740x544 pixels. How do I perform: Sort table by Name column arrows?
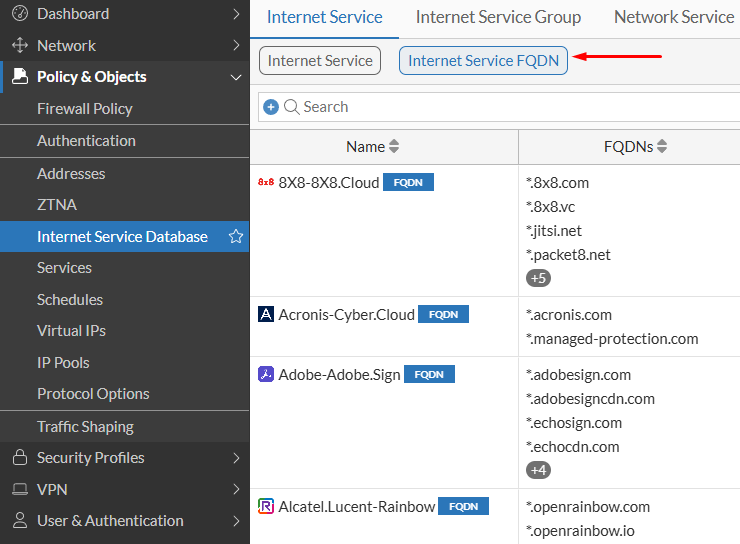click(394, 146)
